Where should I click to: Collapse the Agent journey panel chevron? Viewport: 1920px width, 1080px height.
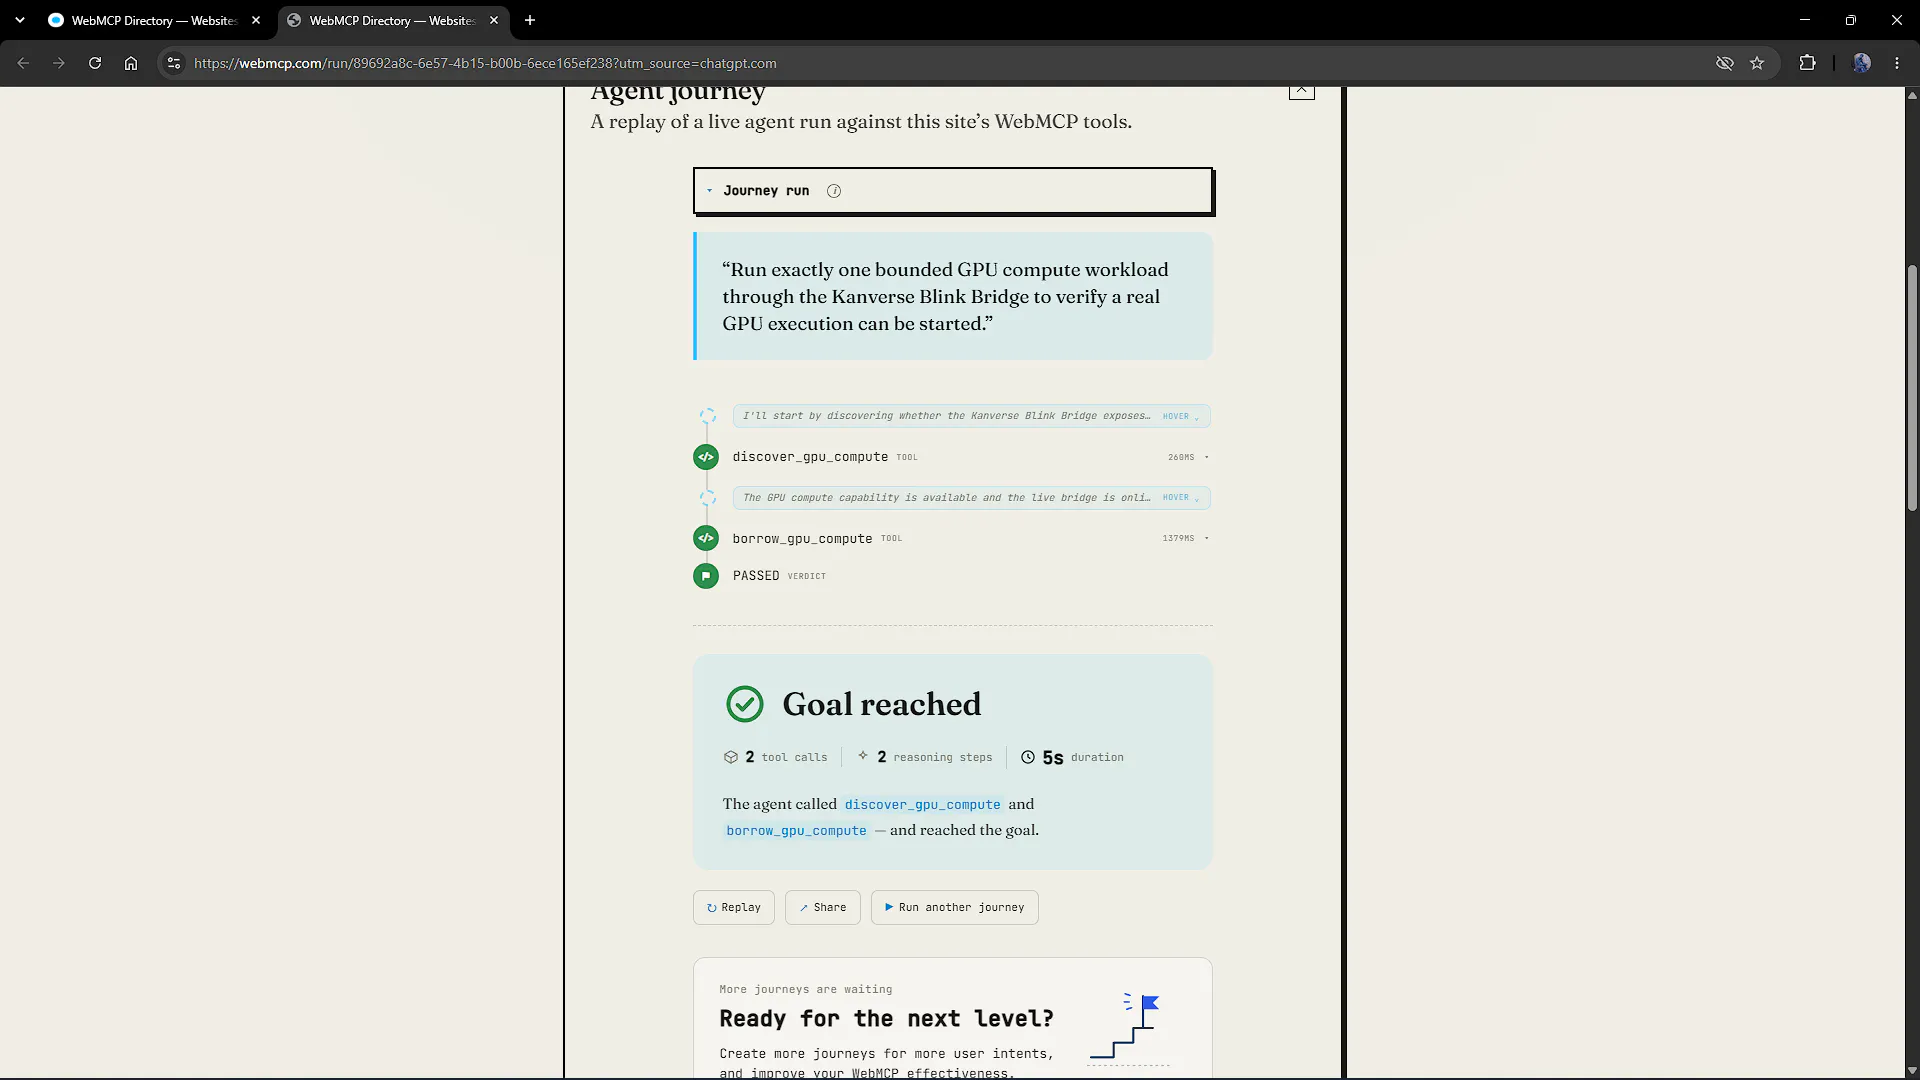click(1302, 90)
